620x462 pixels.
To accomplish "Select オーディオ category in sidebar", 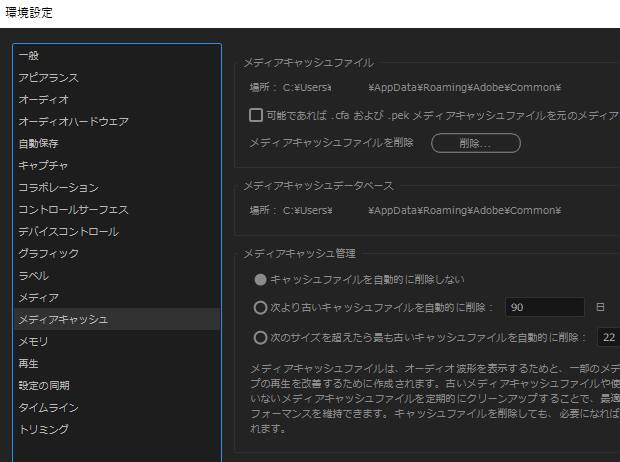I will [43, 100].
